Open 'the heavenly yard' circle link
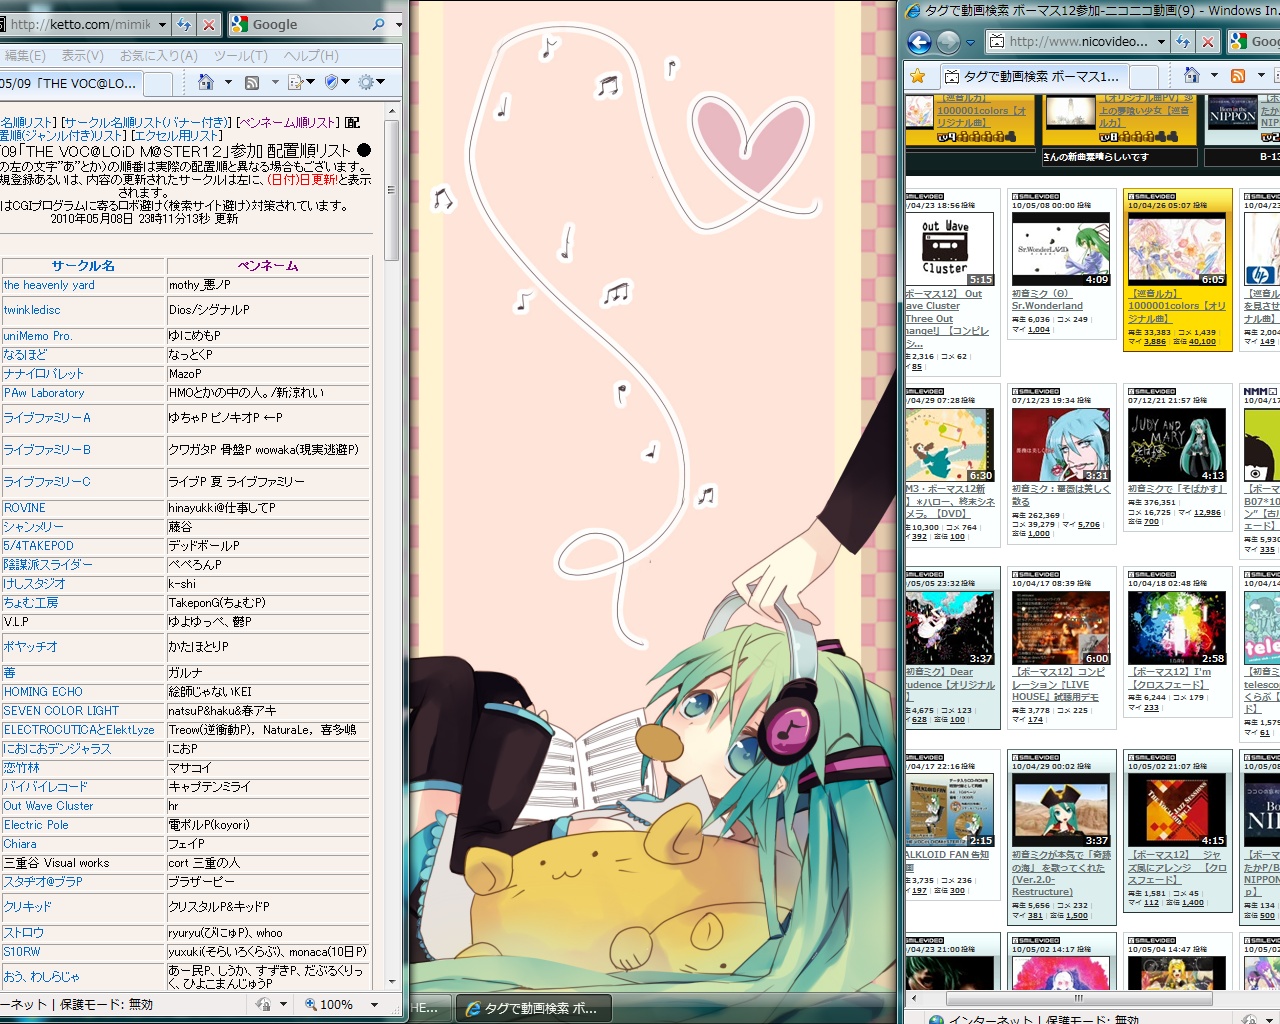 [x=49, y=285]
